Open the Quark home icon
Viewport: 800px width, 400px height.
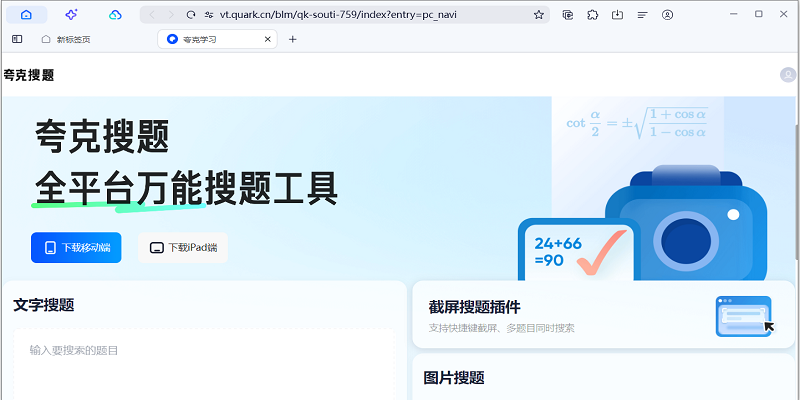[26, 15]
